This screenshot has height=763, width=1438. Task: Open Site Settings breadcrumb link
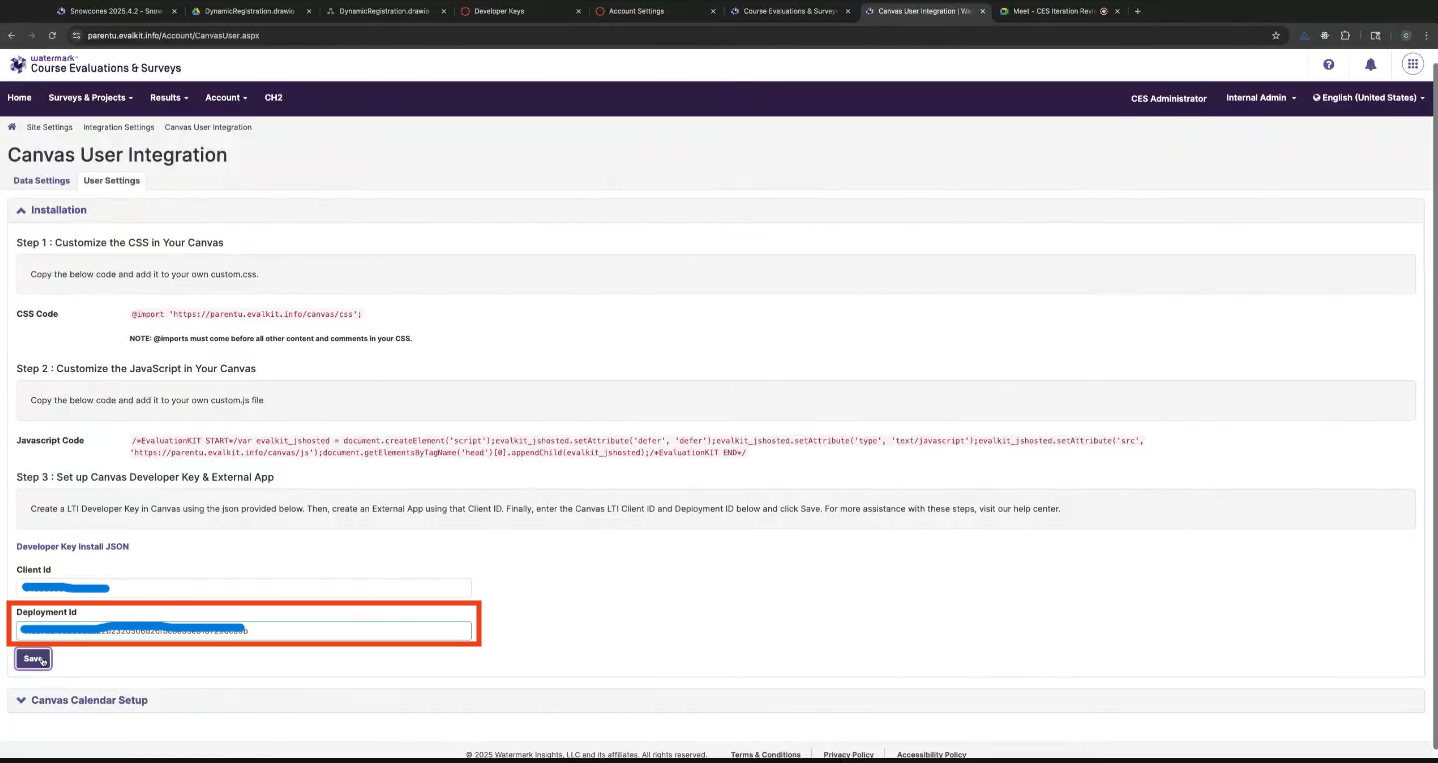click(50, 127)
